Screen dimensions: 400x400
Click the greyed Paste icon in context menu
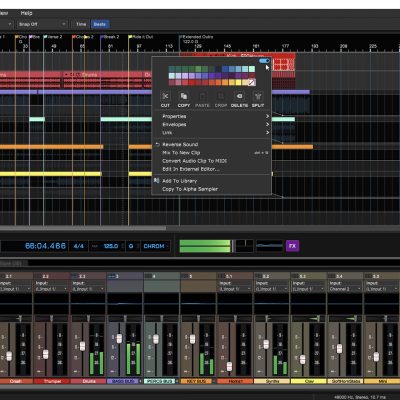pyautogui.click(x=202, y=96)
